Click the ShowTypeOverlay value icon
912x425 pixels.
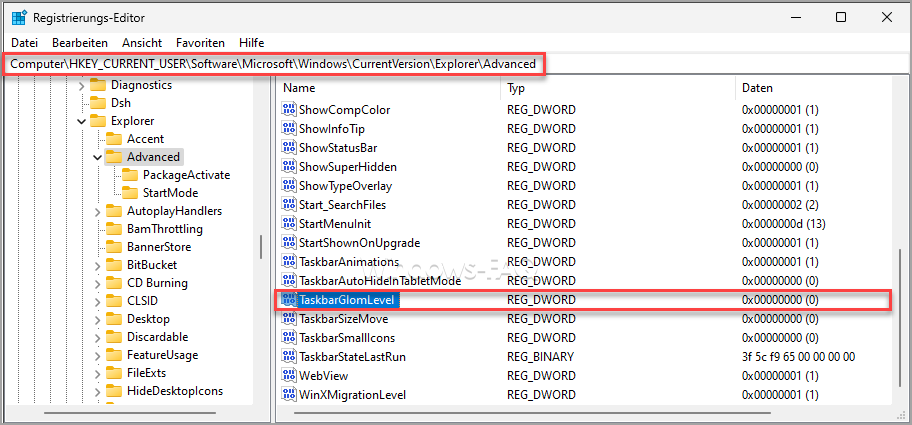pyautogui.click(x=288, y=186)
